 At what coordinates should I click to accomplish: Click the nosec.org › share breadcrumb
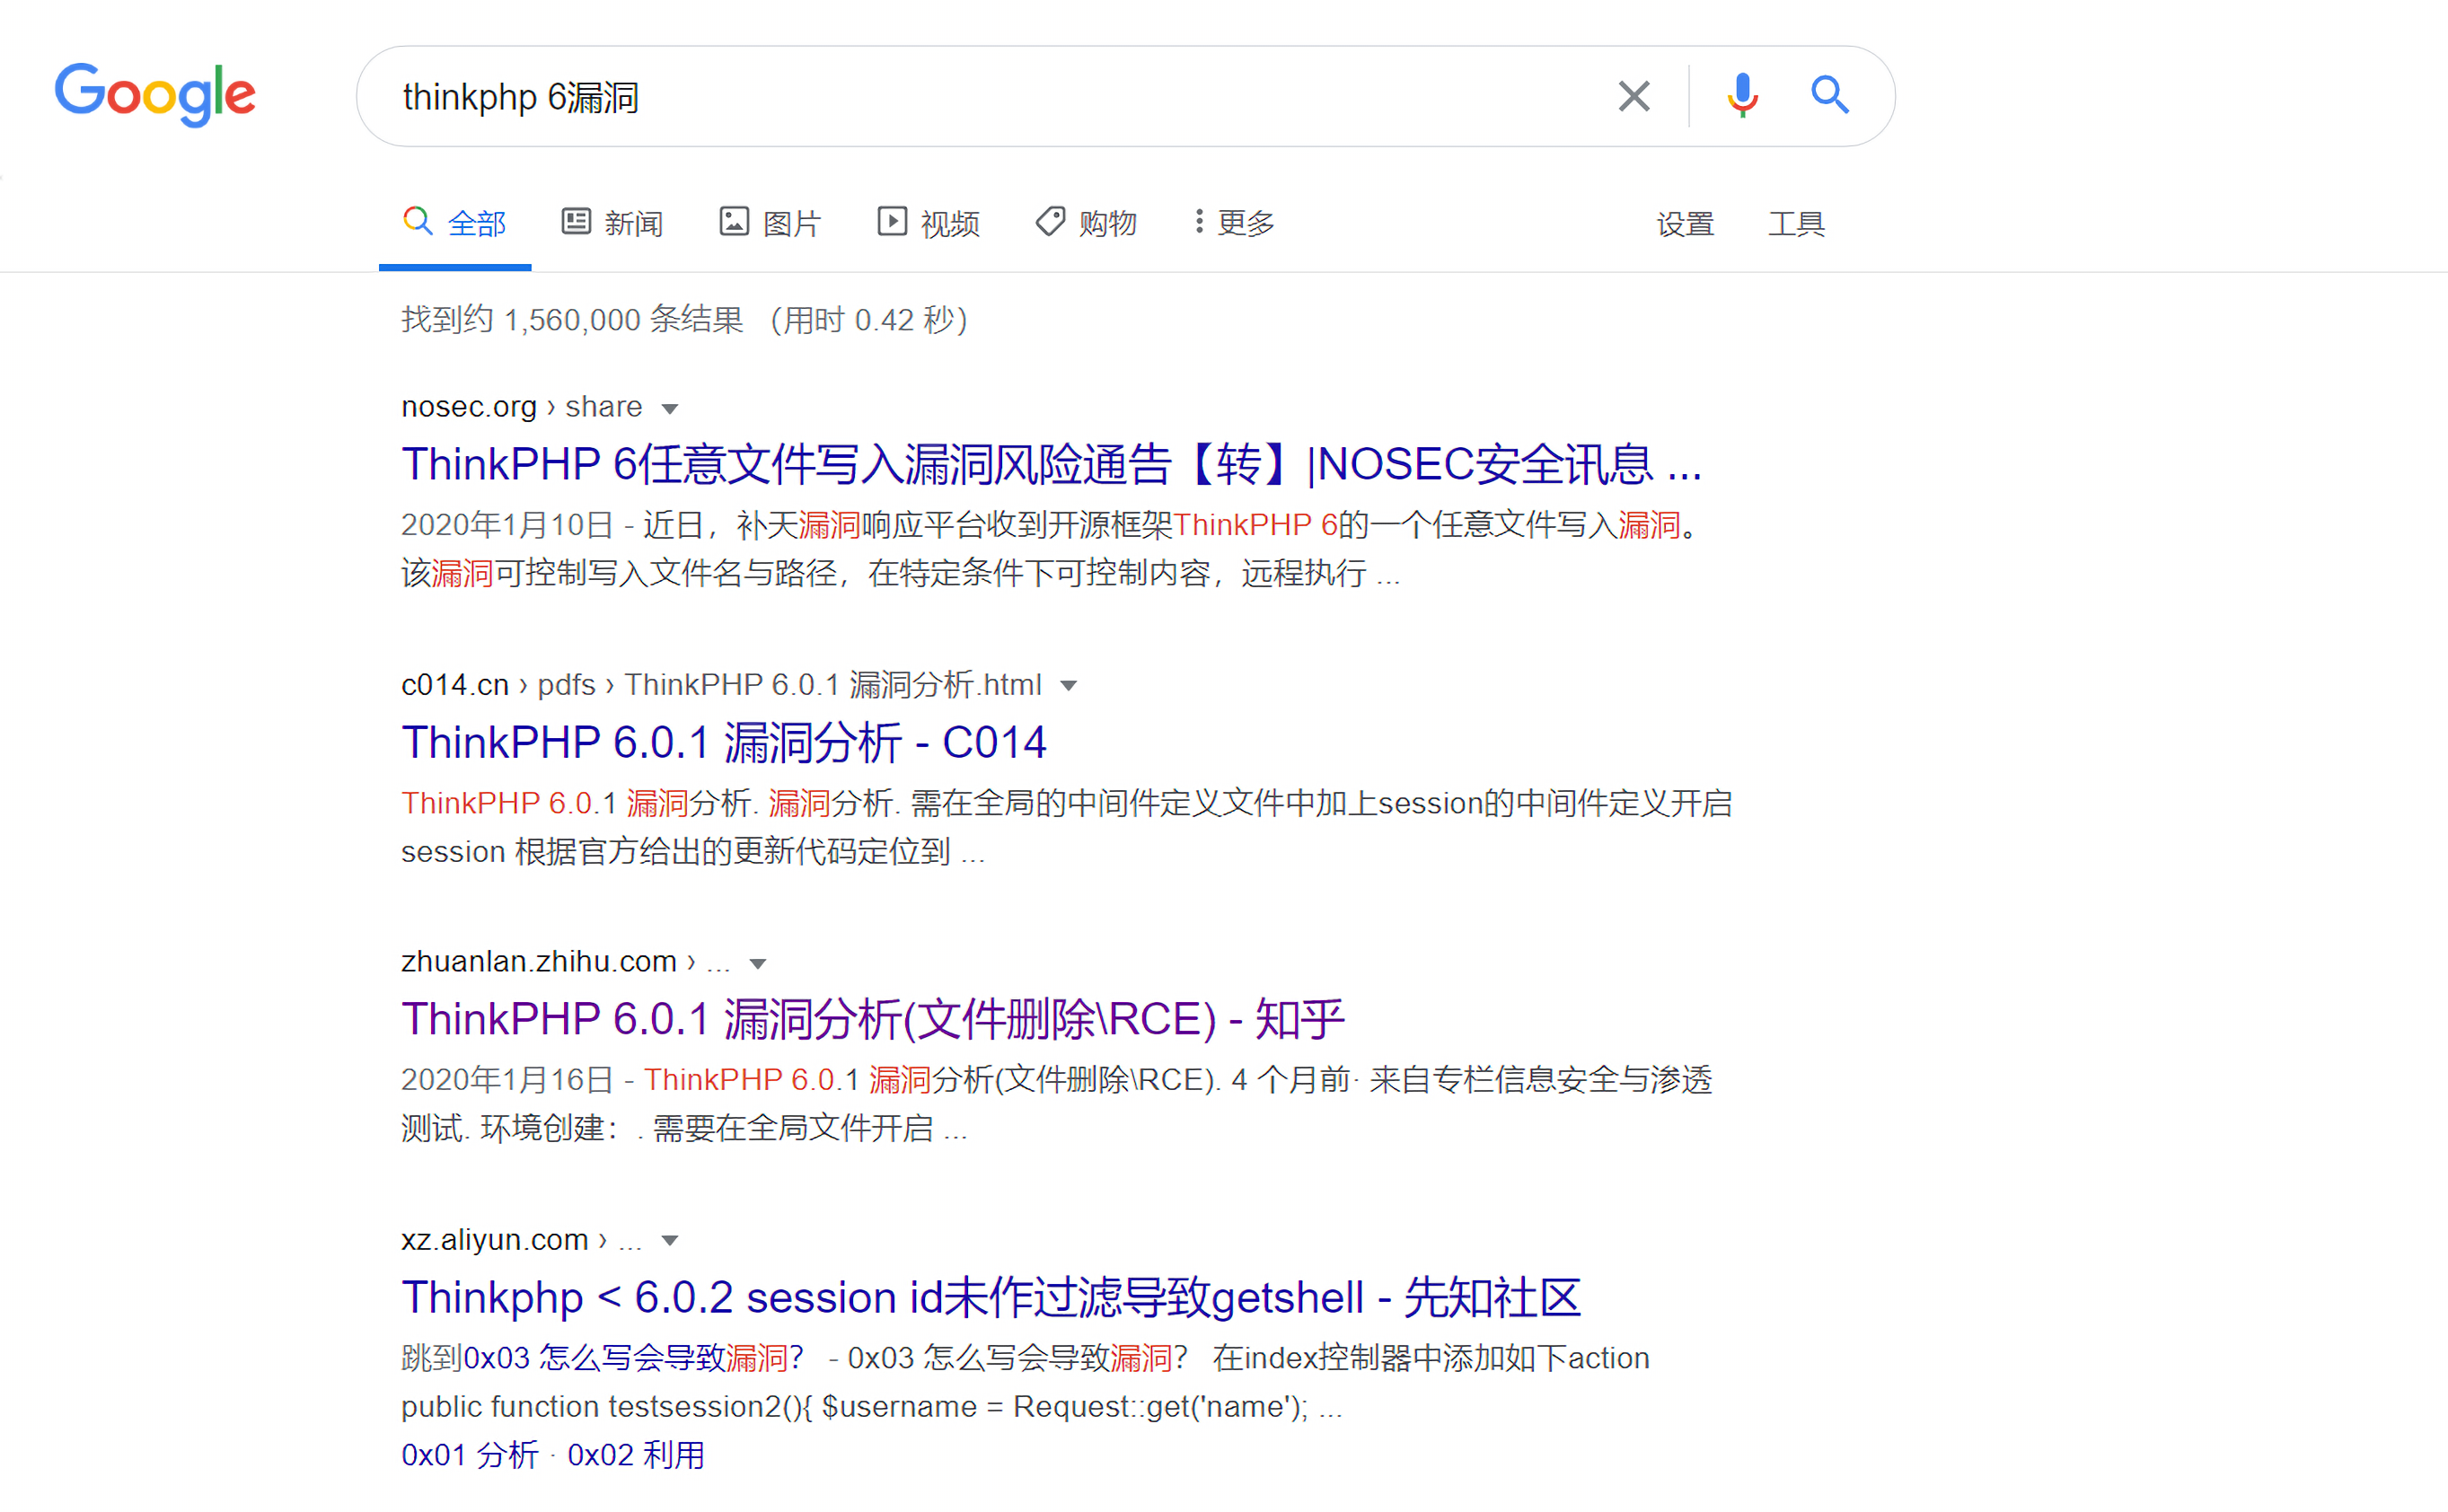[x=521, y=407]
